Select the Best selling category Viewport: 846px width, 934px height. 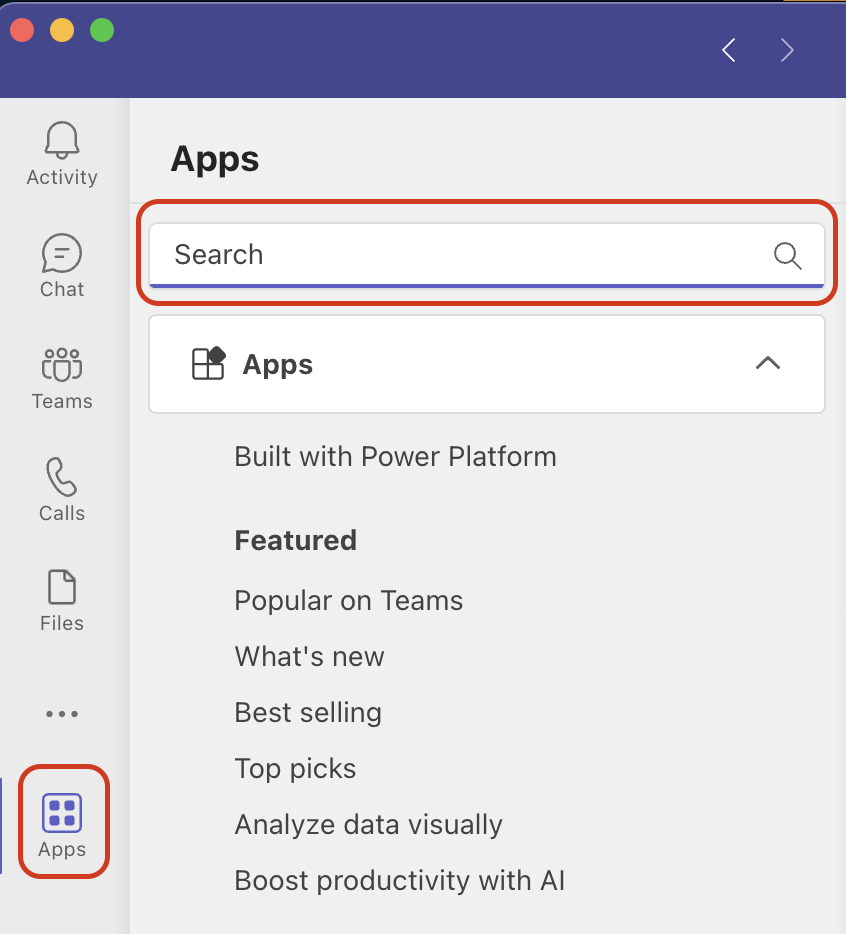click(x=308, y=712)
